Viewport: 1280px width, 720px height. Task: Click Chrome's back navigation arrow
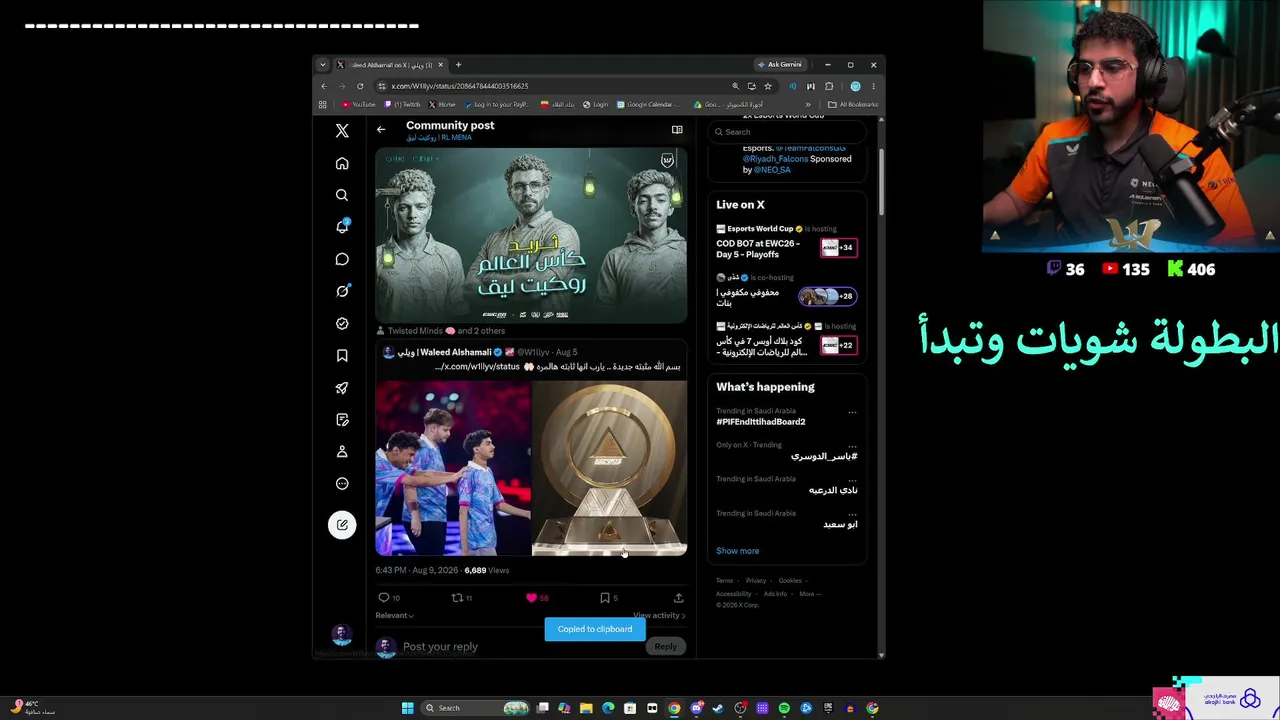[323, 86]
